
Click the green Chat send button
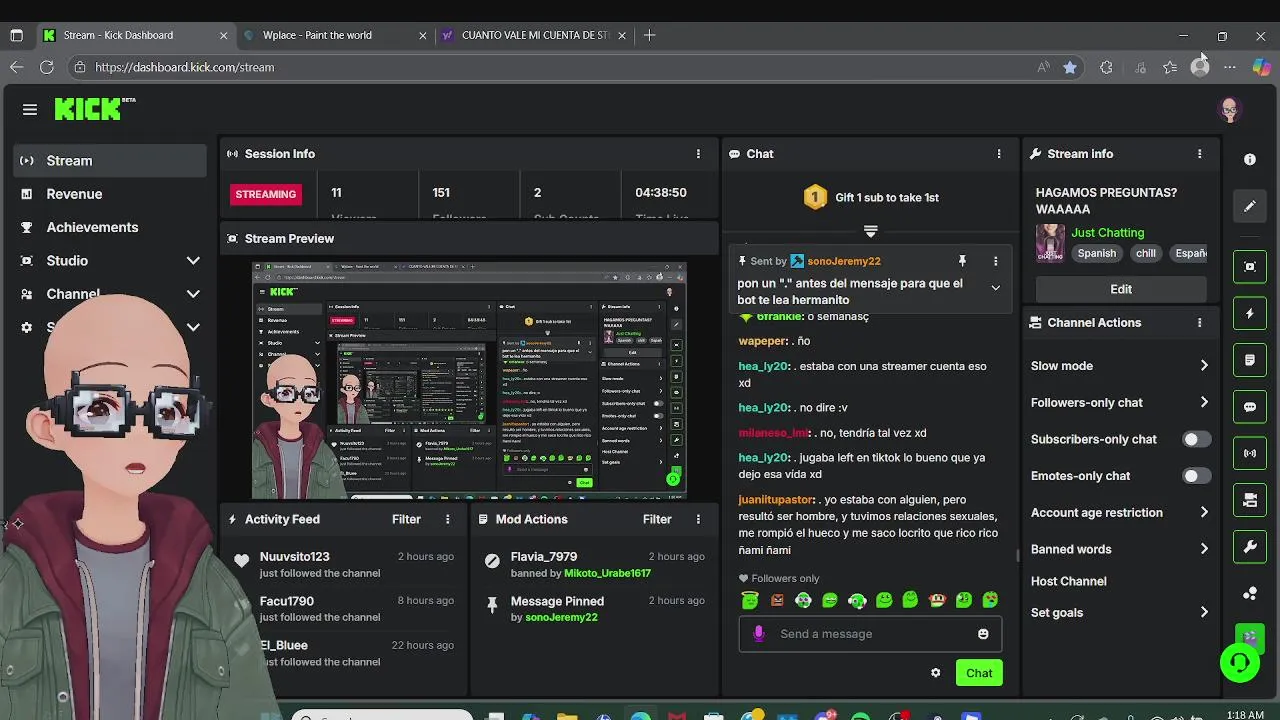click(x=979, y=673)
